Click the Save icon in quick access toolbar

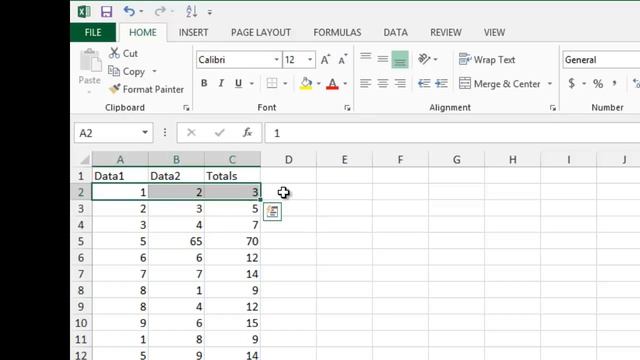106,11
